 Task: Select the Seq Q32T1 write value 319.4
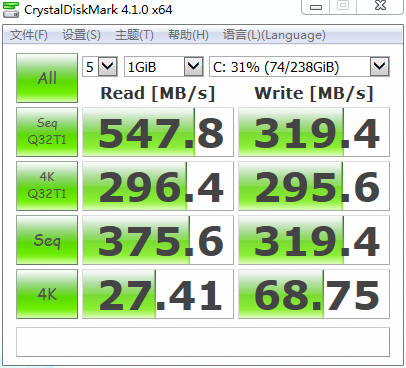(x=314, y=132)
